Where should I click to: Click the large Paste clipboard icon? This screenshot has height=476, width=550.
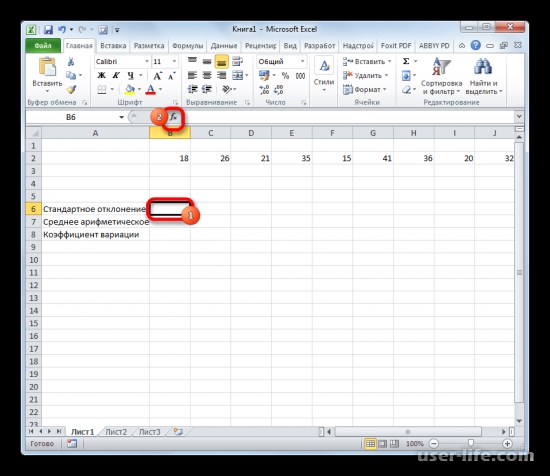[47, 67]
